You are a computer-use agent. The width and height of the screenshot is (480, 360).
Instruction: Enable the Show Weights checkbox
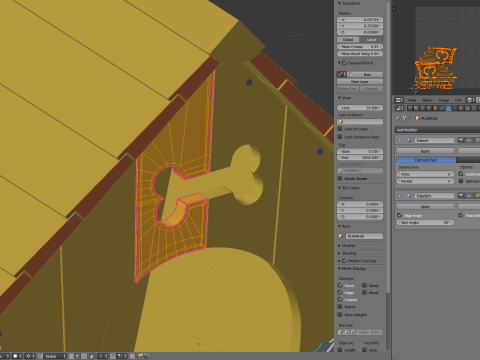pyautogui.click(x=340, y=314)
